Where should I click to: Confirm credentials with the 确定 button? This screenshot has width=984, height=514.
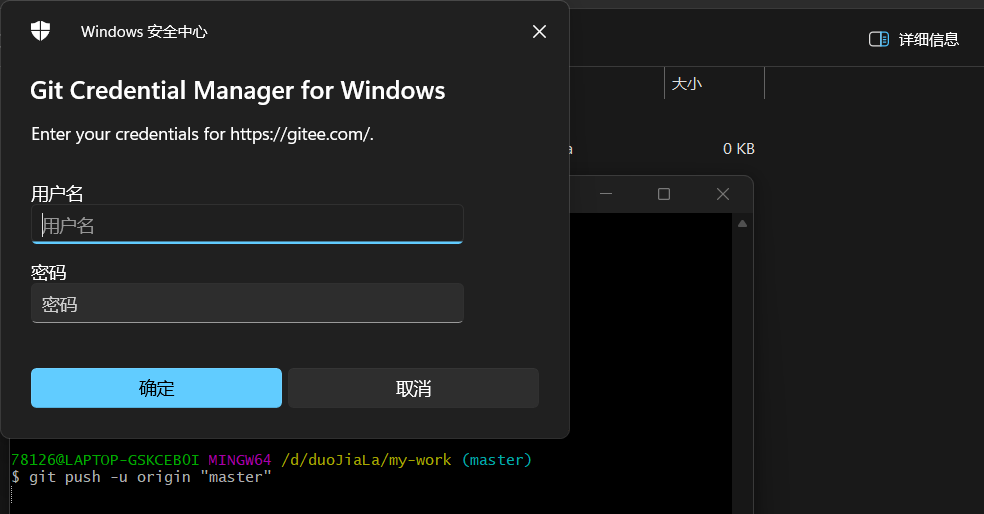[x=156, y=388]
